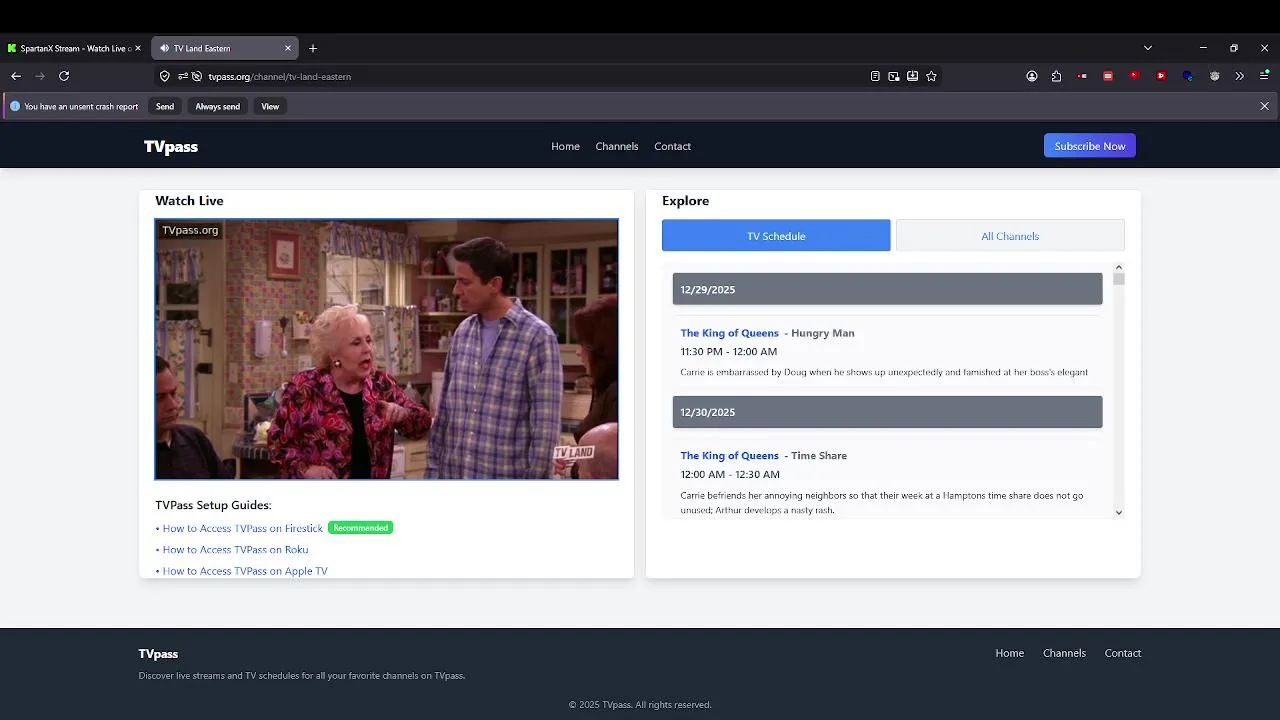Open Channels in the top navigation
Screen dimensions: 1280x720
[x=617, y=146]
